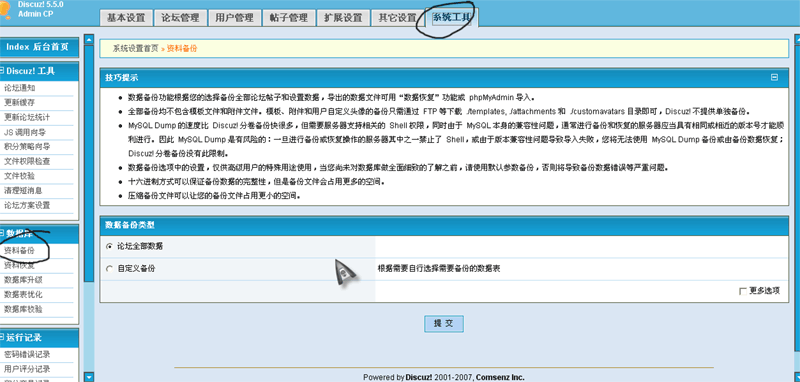Collapse the Discuz! 工具 sidebar section

pyautogui.click(x=2, y=71)
